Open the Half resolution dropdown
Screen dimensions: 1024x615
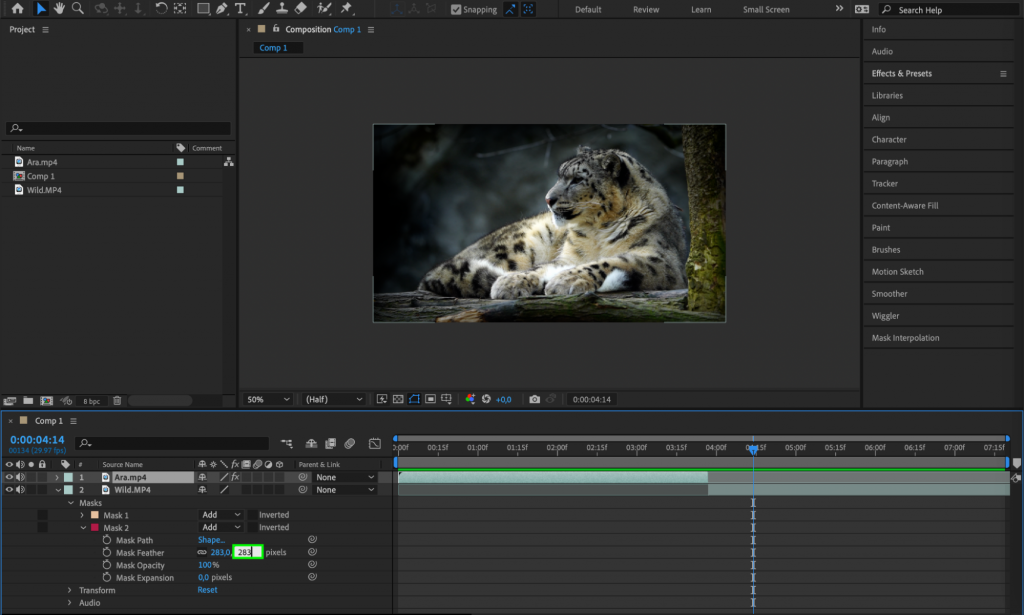(x=333, y=399)
